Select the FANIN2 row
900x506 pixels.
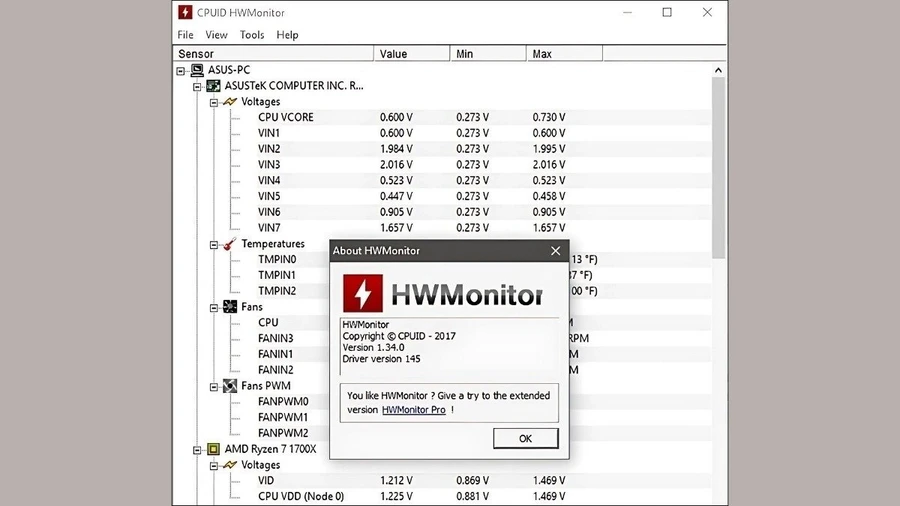(x=276, y=370)
